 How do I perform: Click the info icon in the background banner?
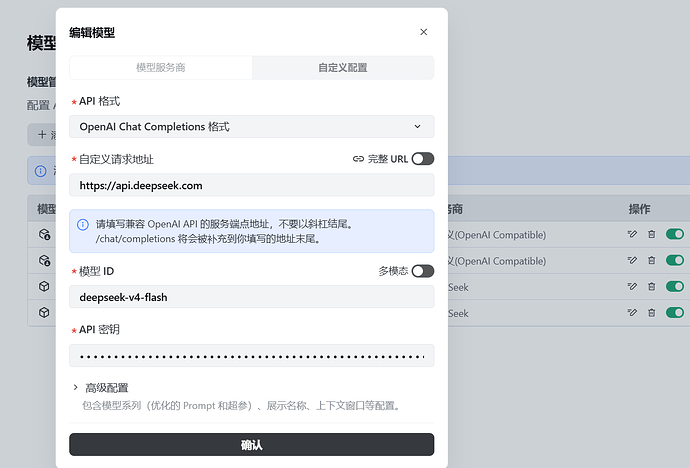coord(40,171)
